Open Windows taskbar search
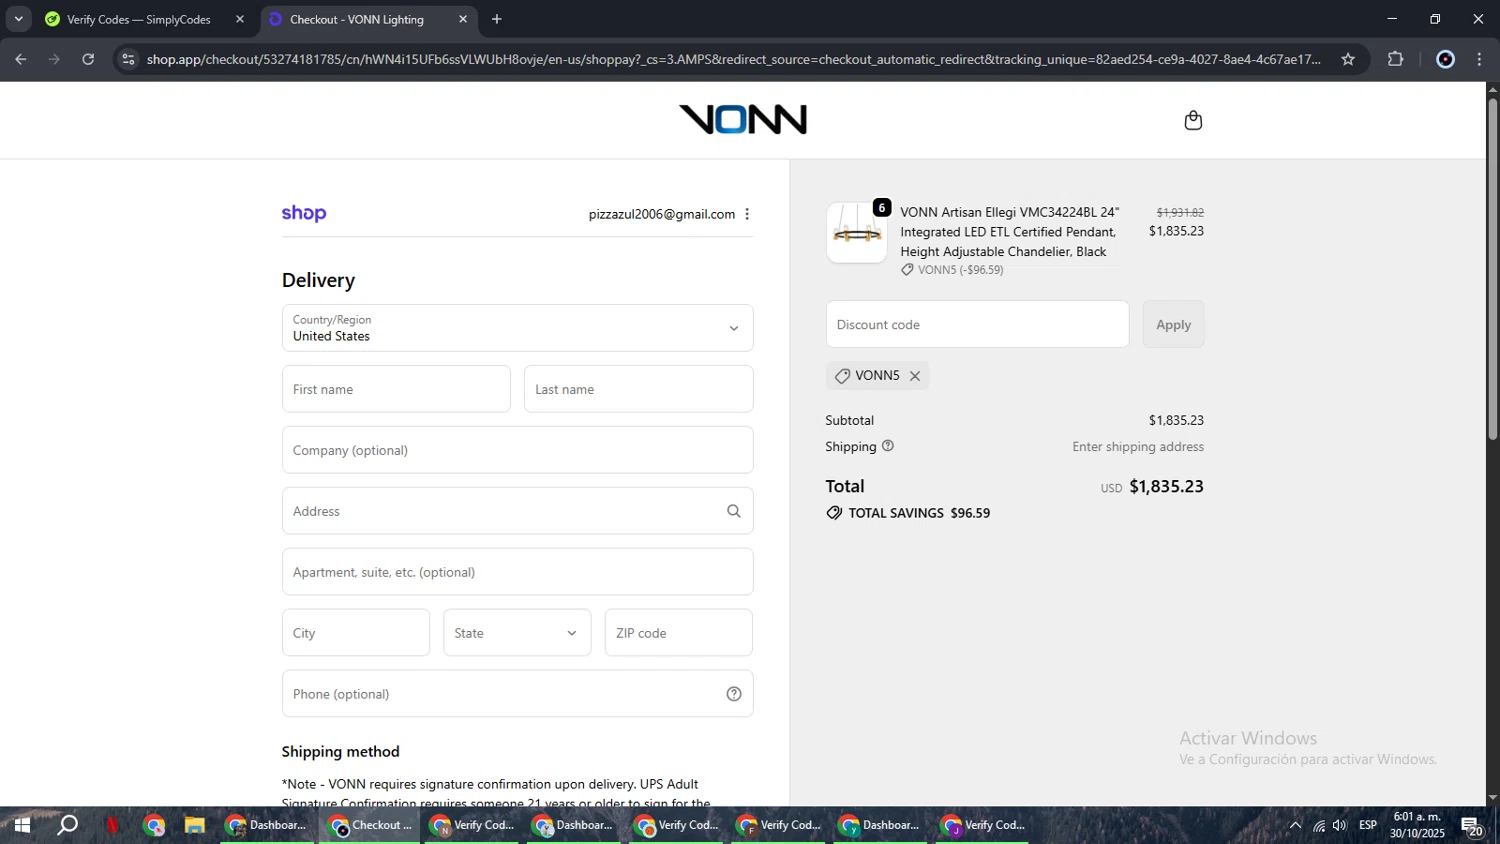Screen dimensions: 1500x844 67,825
